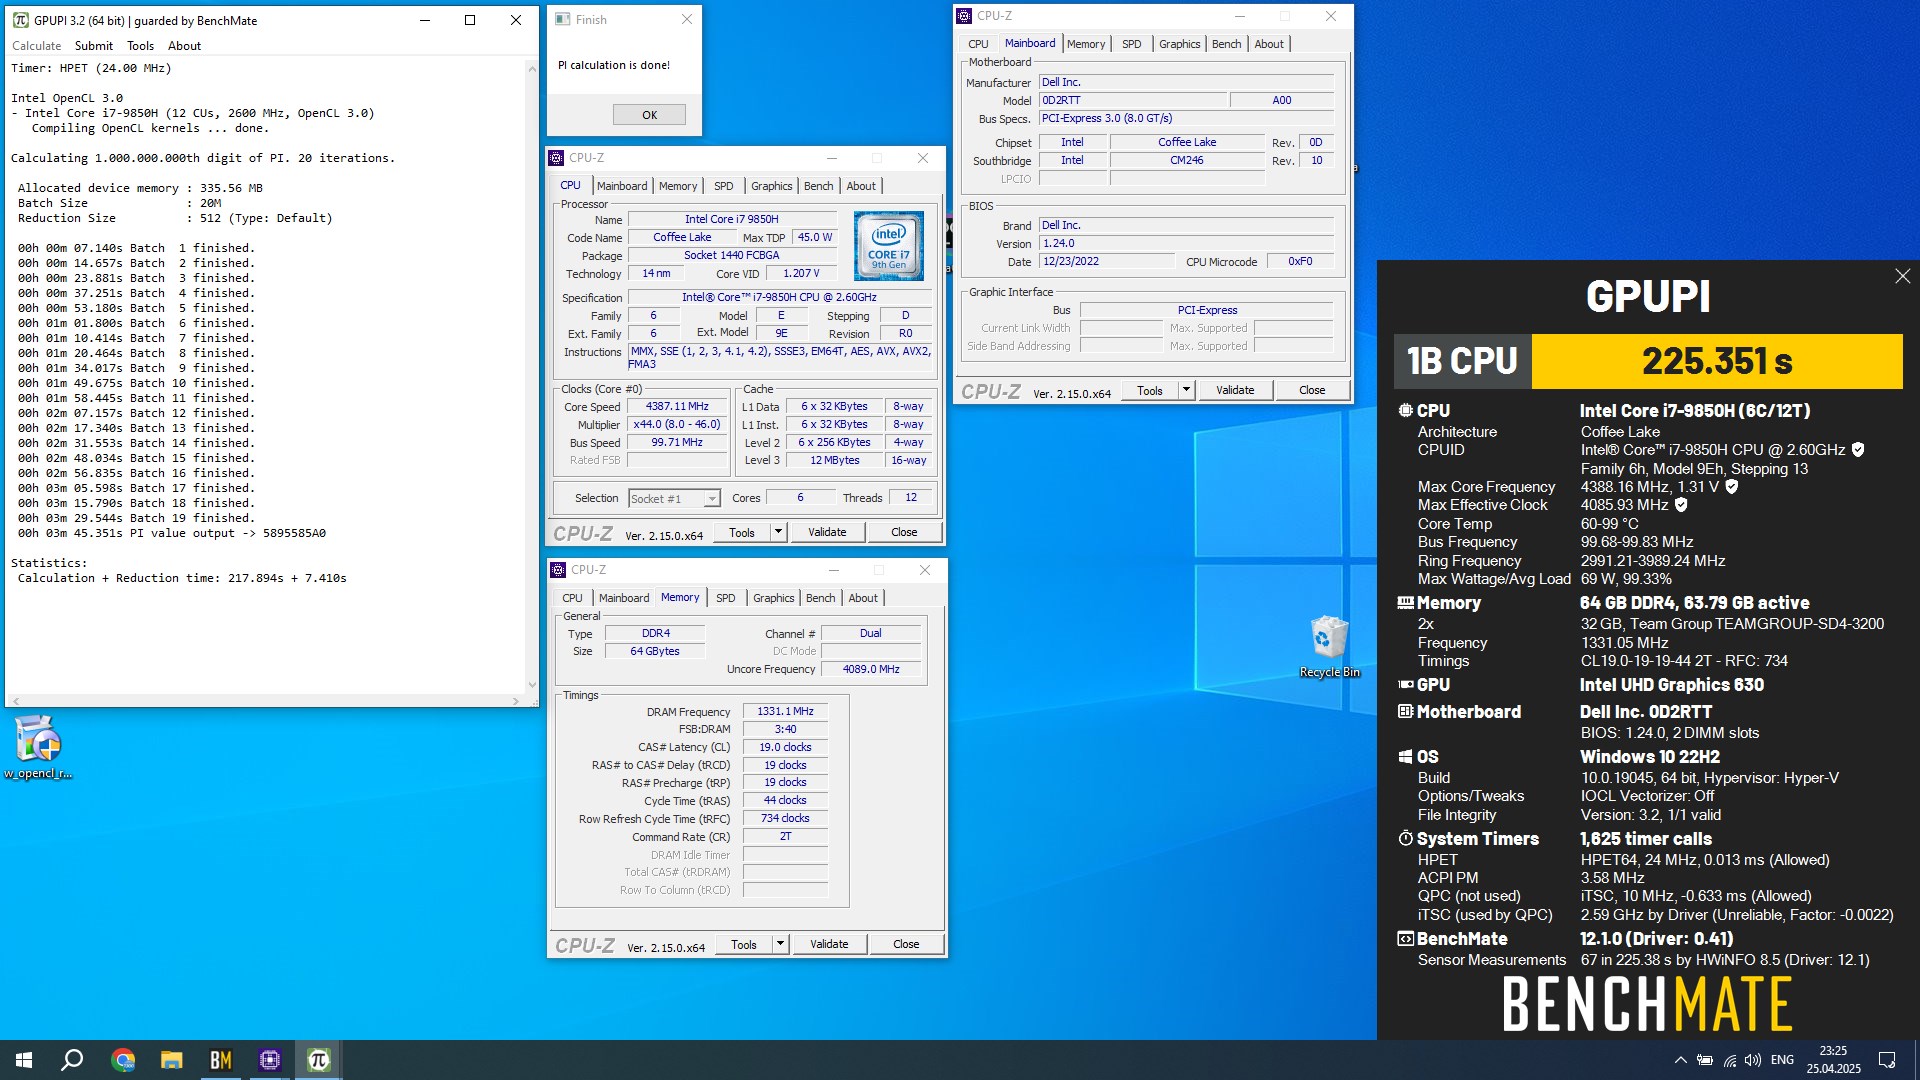Screen dimensions: 1920x1080
Task: Open About tab in CPU-Z Mainboard window
Action: coord(1269,44)
